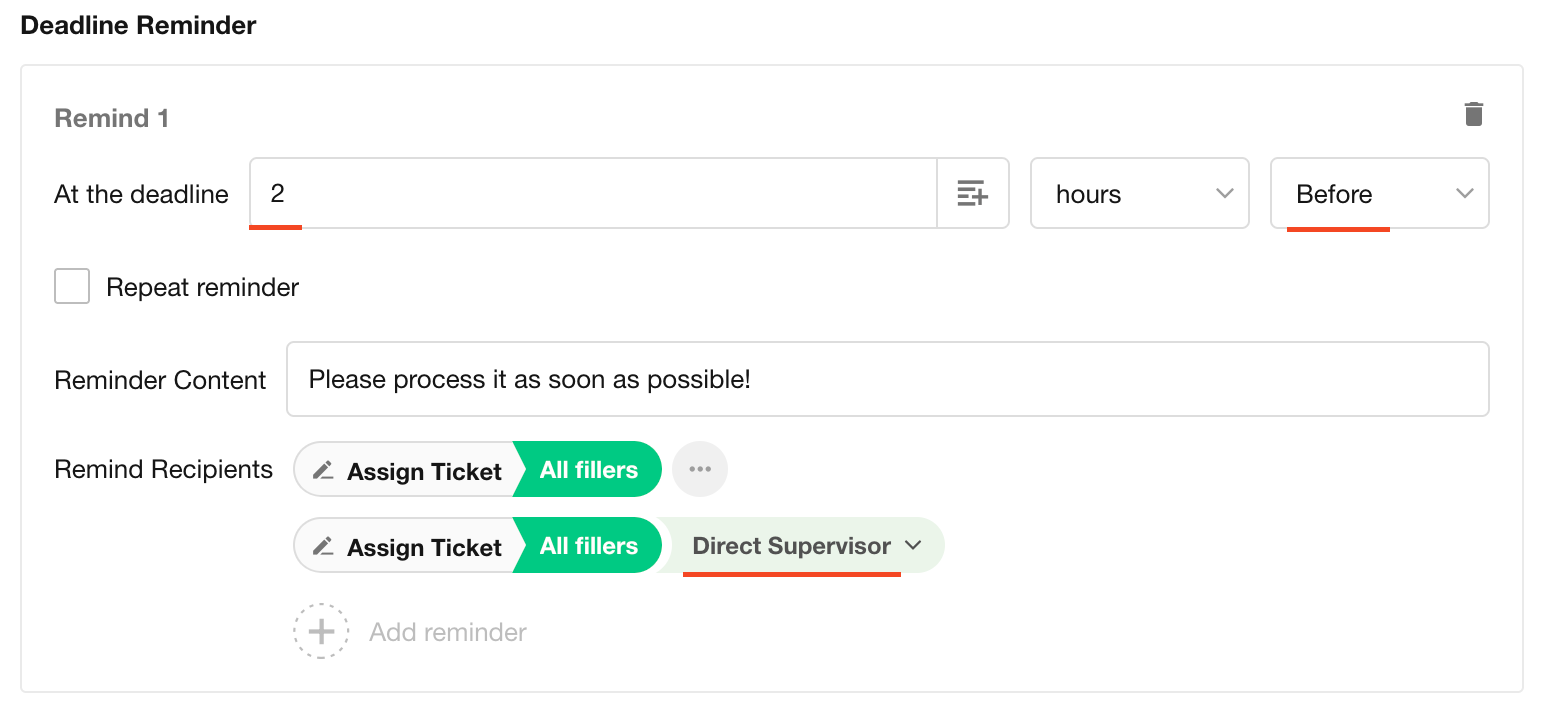Screen dimensions: 1554x720
Task: Click the pencil icon in the first Assign Ticket tag
Action: pyautogui.click(x=322, y=470)
